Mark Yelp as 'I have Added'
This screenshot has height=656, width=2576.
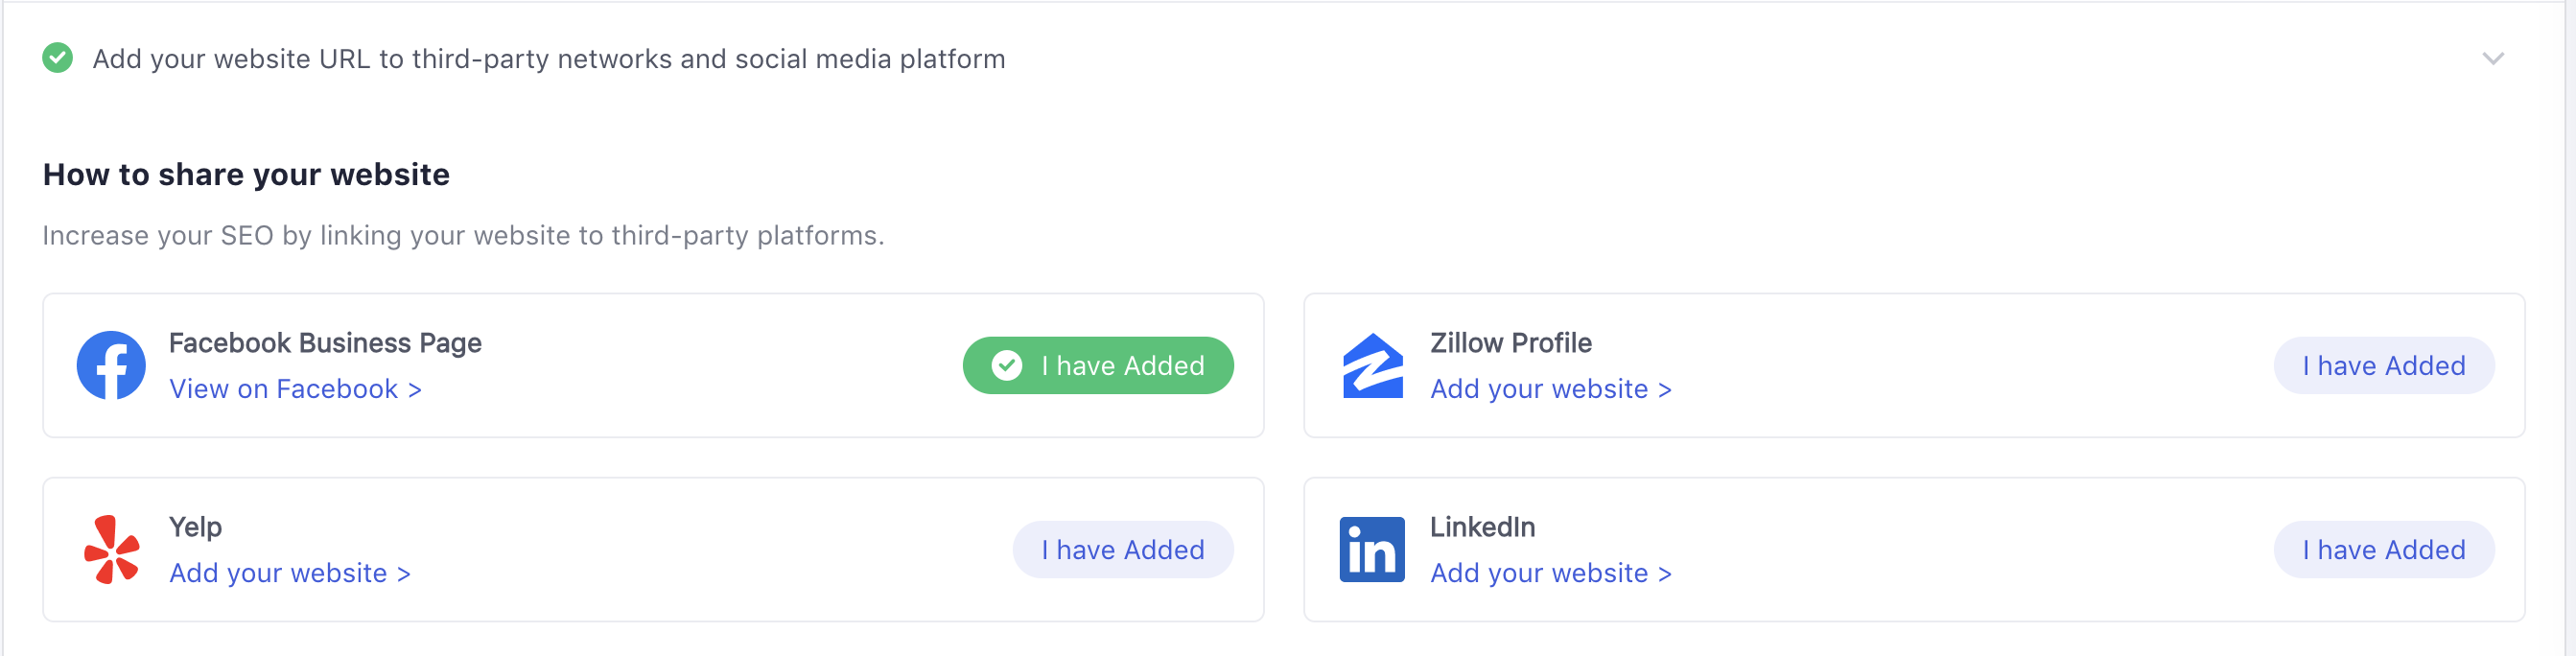pos(1122,549)
